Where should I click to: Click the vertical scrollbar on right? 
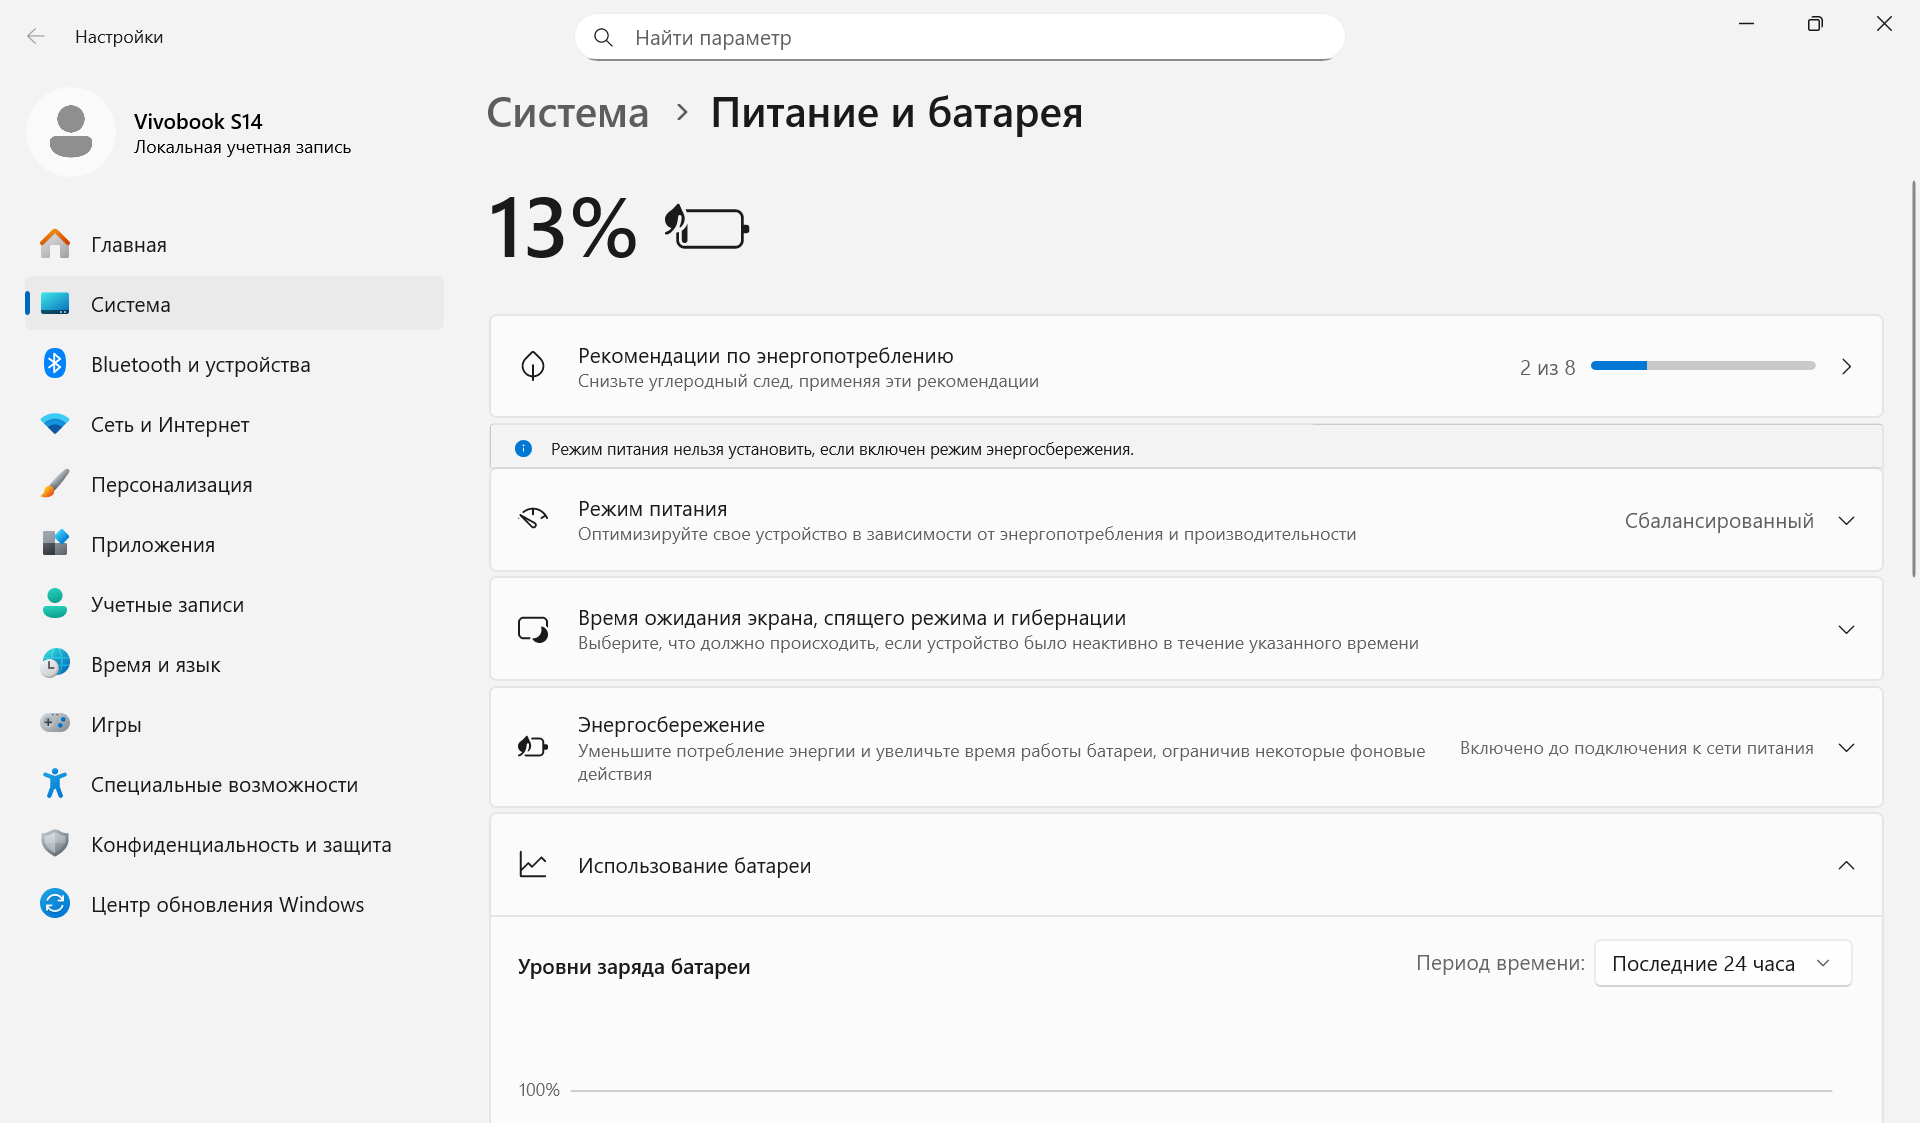(x=1914, y=378)
